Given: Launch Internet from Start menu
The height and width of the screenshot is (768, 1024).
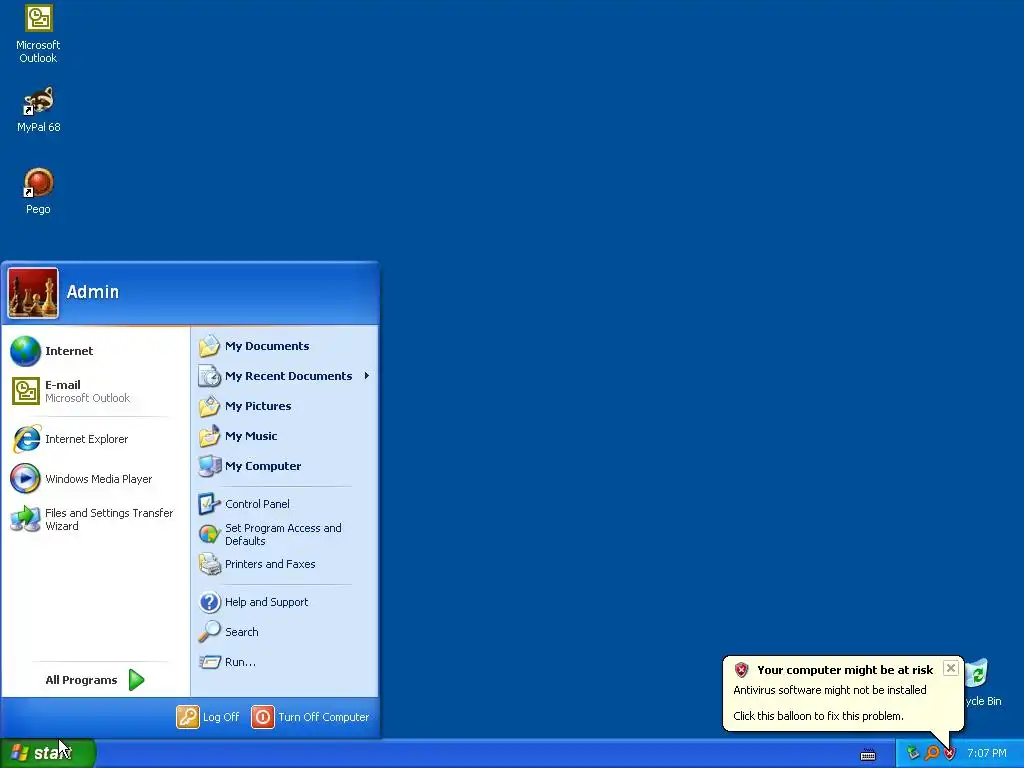Looking at the screenshot, I should (95, 351).
